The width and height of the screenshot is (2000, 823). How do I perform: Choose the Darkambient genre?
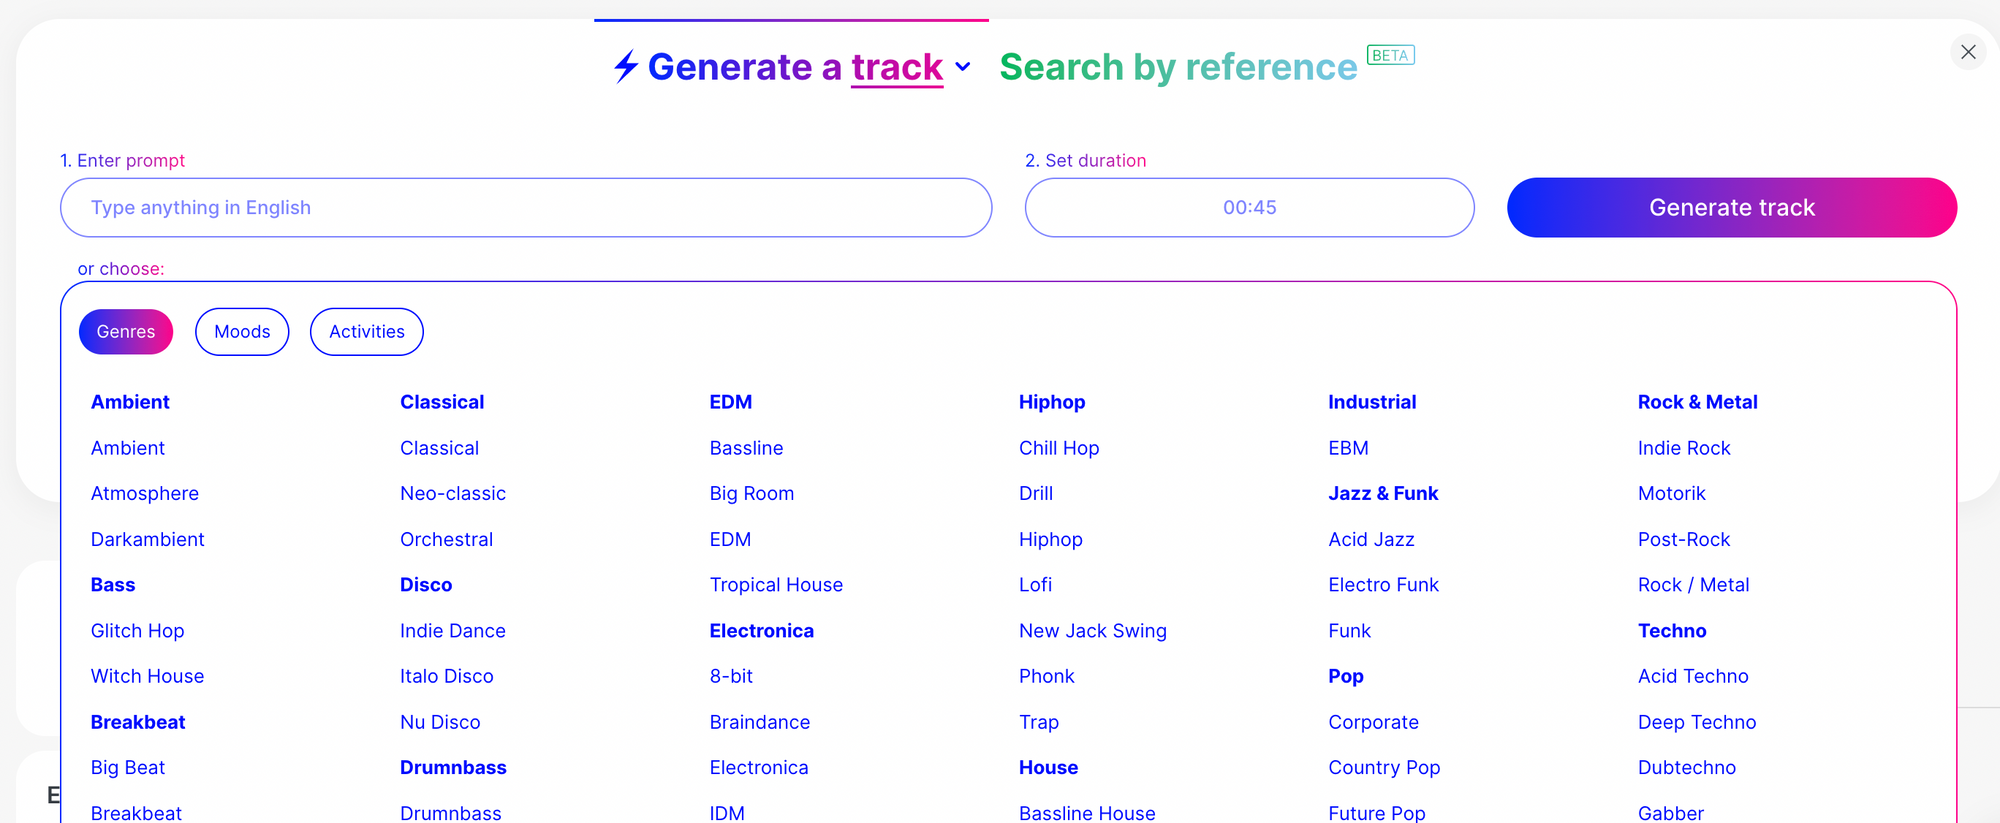[x=148, y=540]
